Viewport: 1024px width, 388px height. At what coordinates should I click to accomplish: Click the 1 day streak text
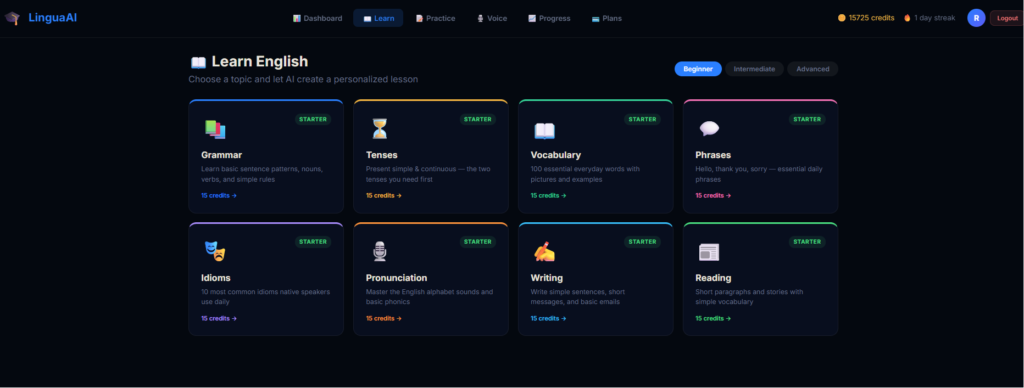(935, 18)
